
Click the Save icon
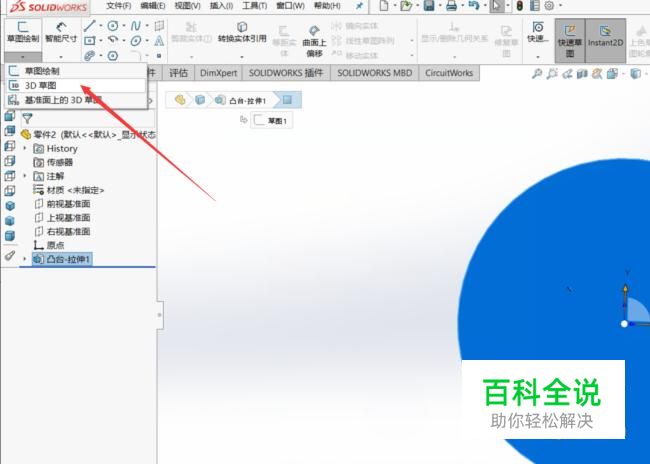coord(429,6)
